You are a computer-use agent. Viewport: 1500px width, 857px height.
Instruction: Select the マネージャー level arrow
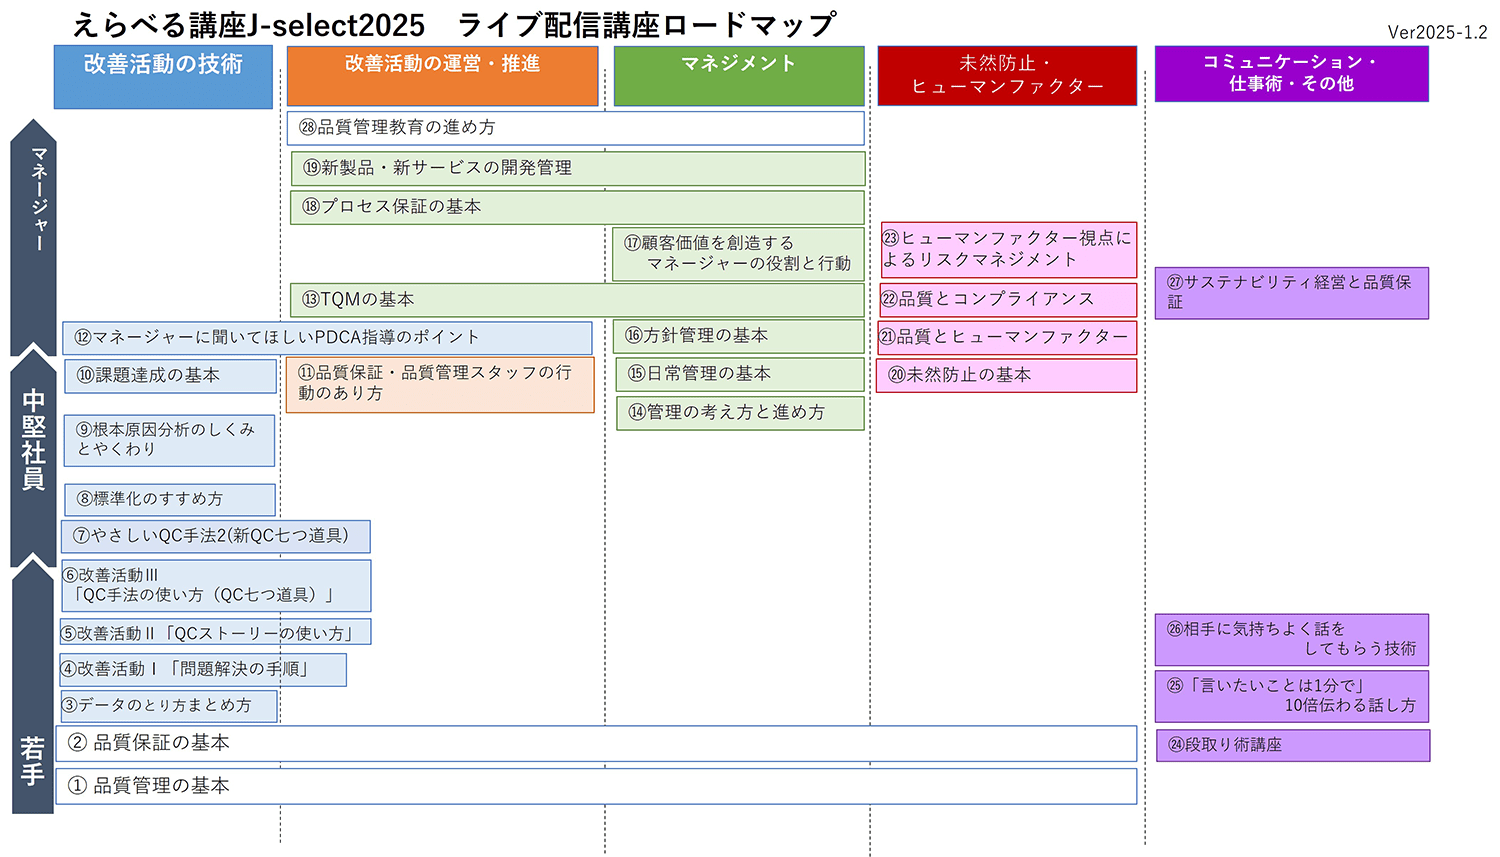pyautogui.click(x=33, y=237)
